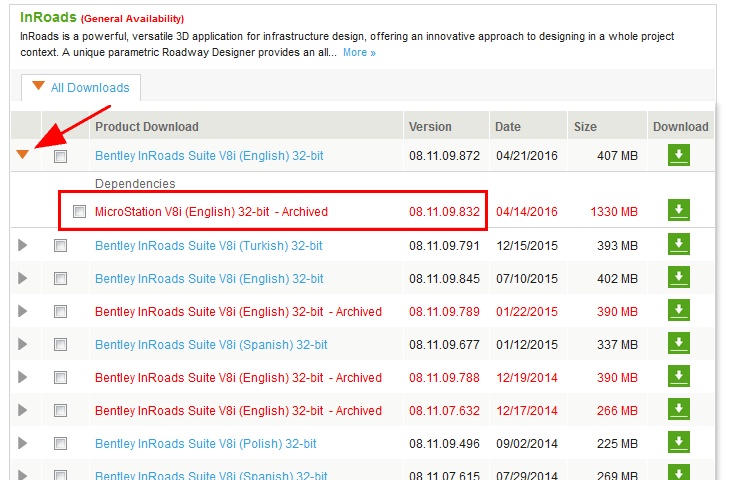747x480 pixels.
Task: Open the All Downloads tab
Action: click(81, 88)
